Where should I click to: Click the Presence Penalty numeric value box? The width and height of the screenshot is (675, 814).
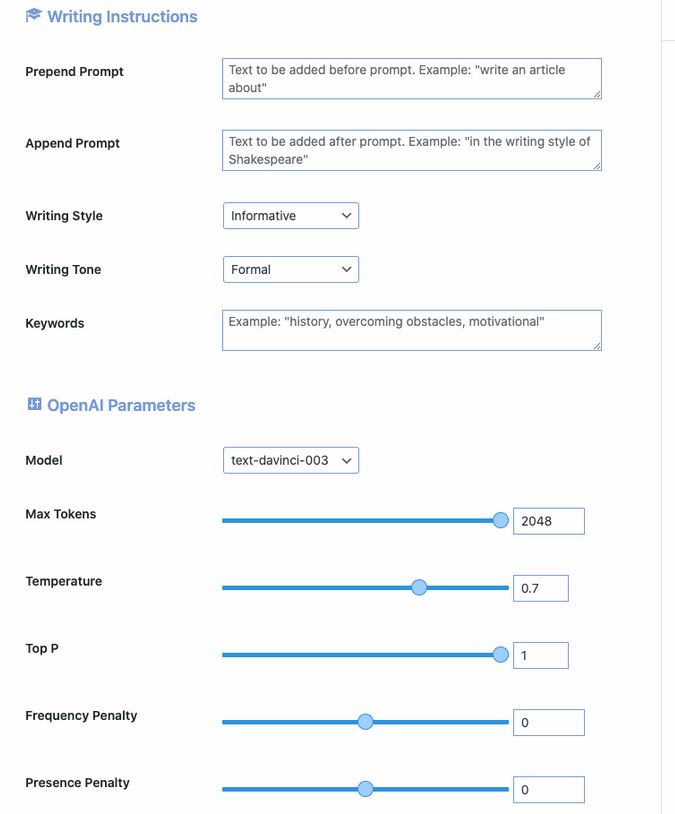[x=549, y=790]
